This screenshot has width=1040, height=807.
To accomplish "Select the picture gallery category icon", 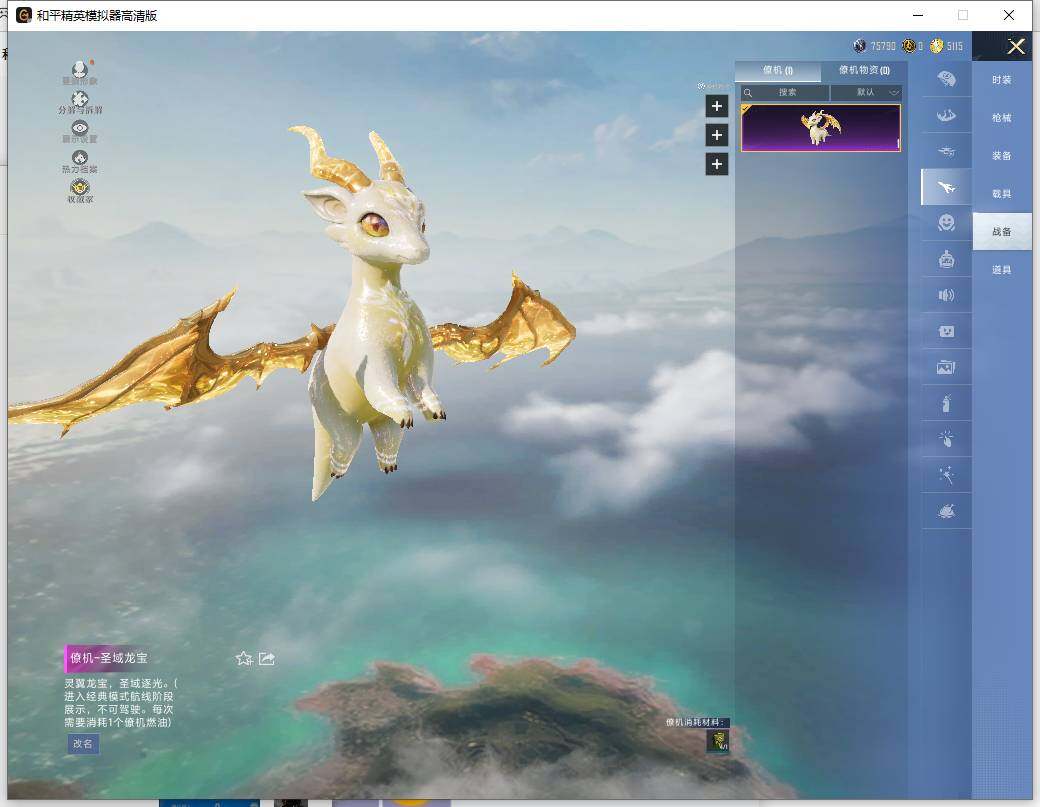I will (x=946, y=367).
